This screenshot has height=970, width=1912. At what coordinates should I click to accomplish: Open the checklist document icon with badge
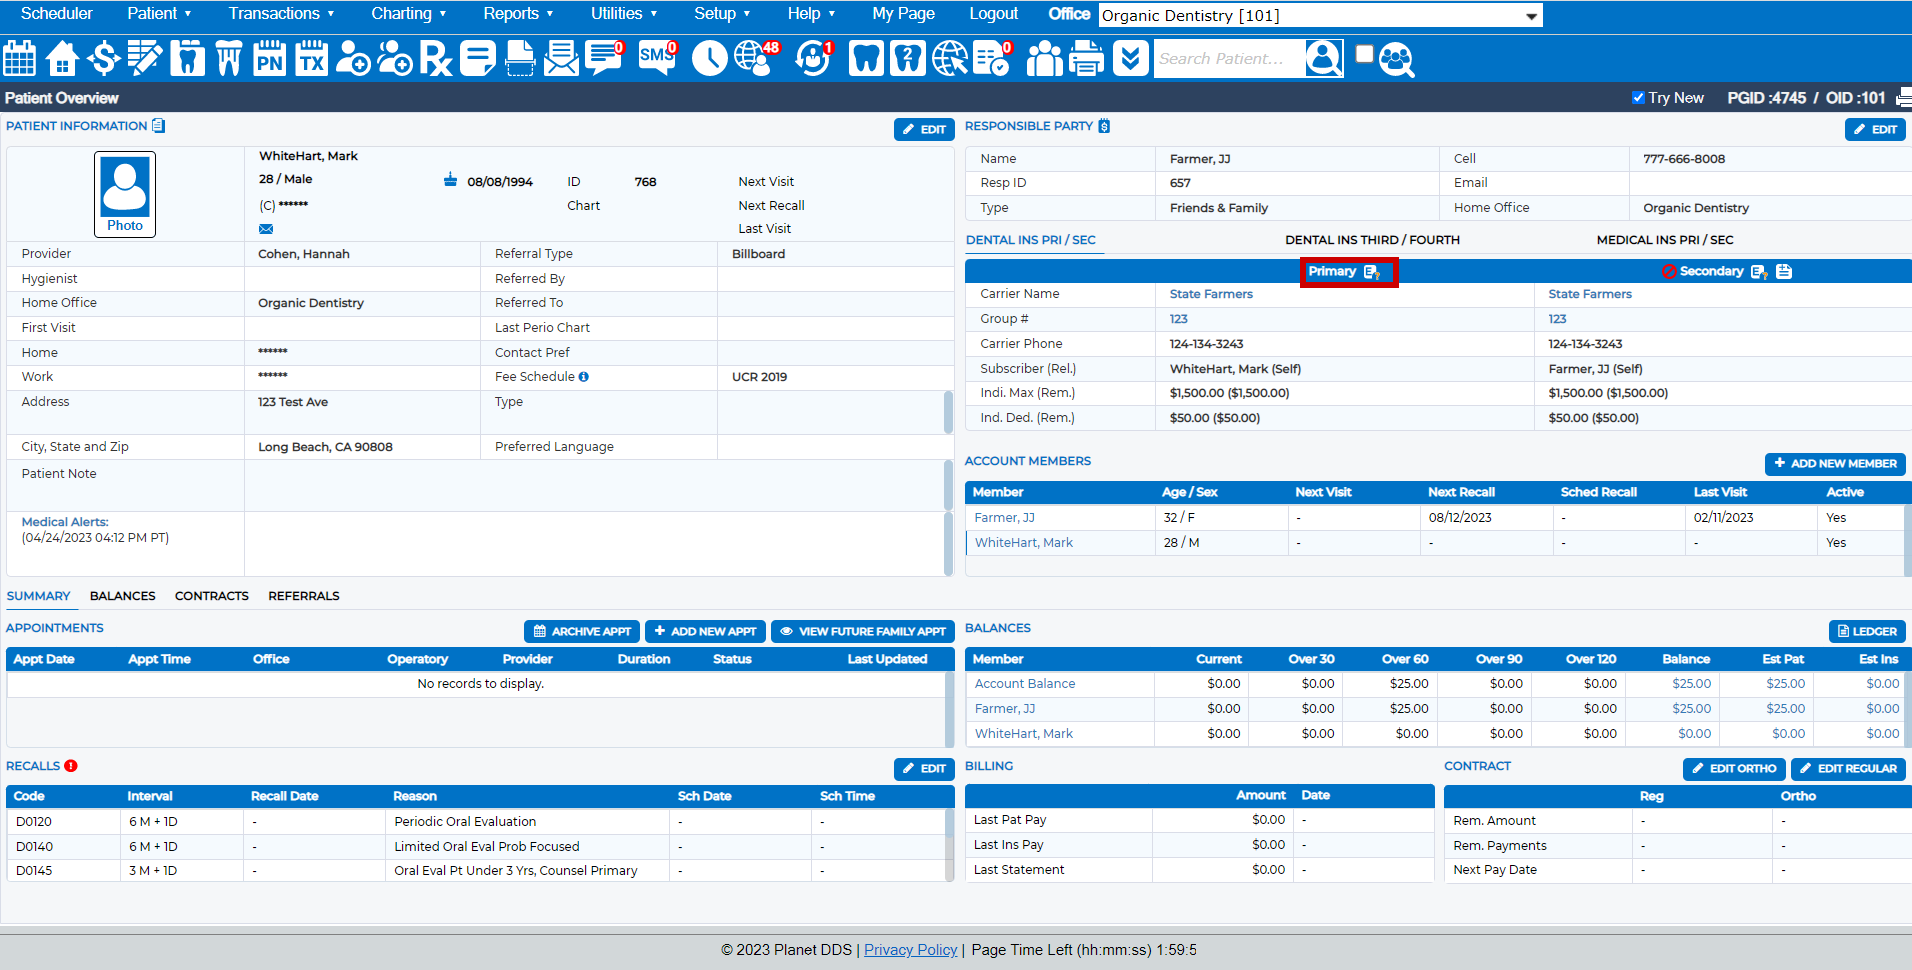(x=992, y=58)
